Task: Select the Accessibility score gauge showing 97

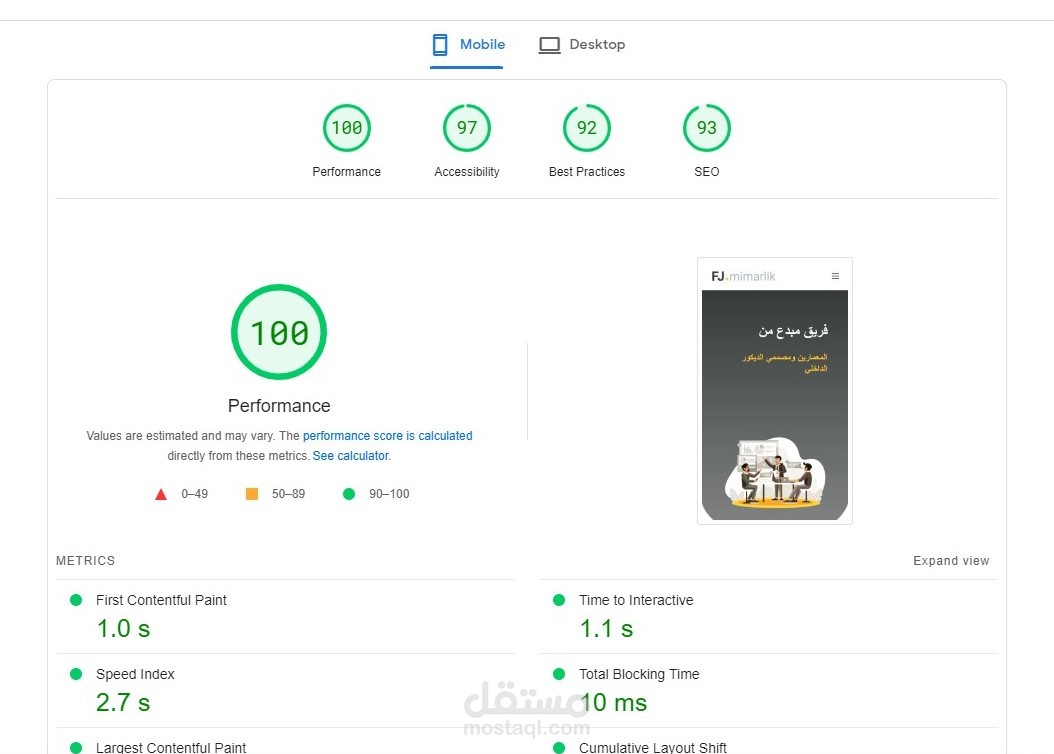Action: (x=466, y=127)
